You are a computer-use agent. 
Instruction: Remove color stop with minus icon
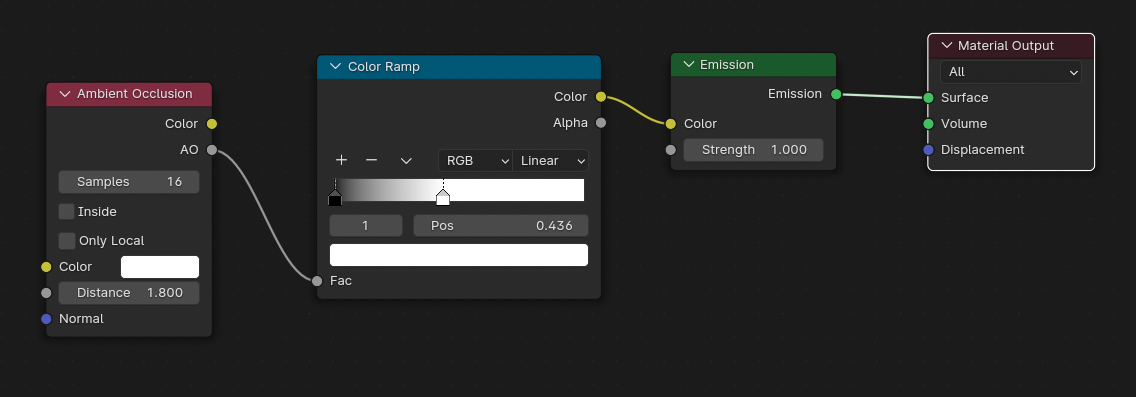tap(372, 160)
